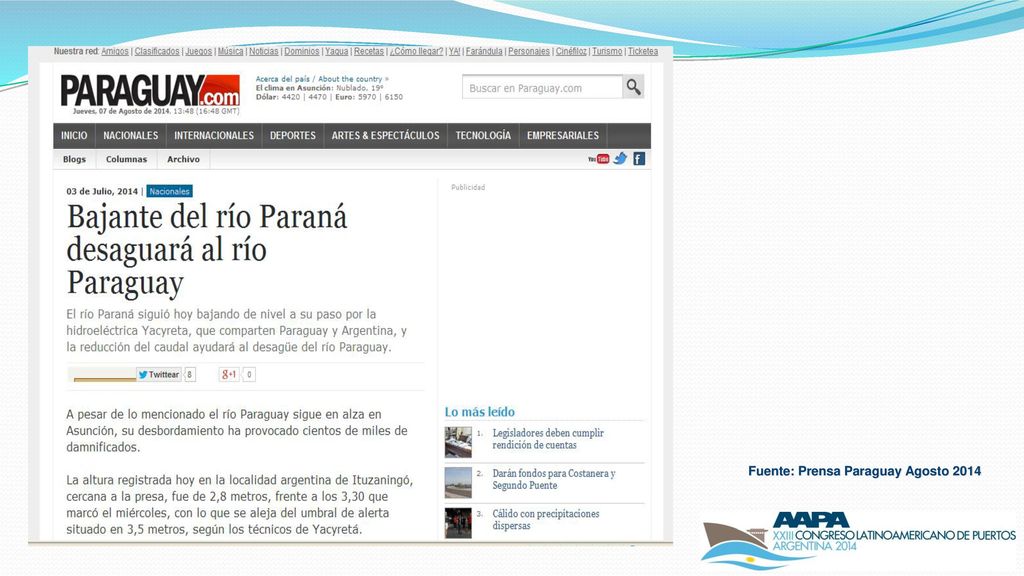The height and width of the screenshot is (576, 1024).
Task: Open 'Cálido con precipitaciones dispersas' article
Action: pyautogui.click(x=546, y=520)
